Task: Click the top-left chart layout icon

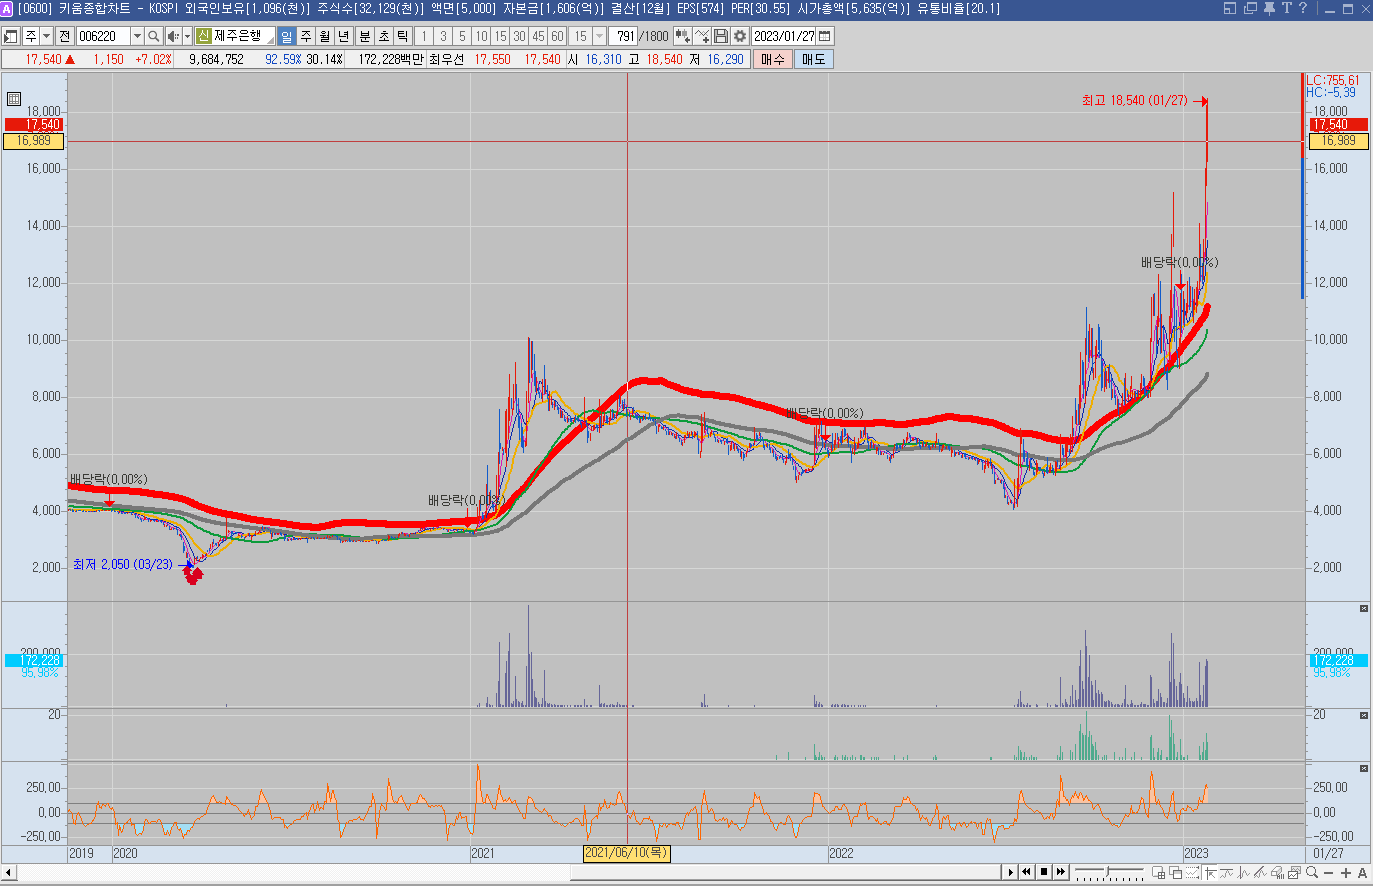Action: tap(11, 36)
